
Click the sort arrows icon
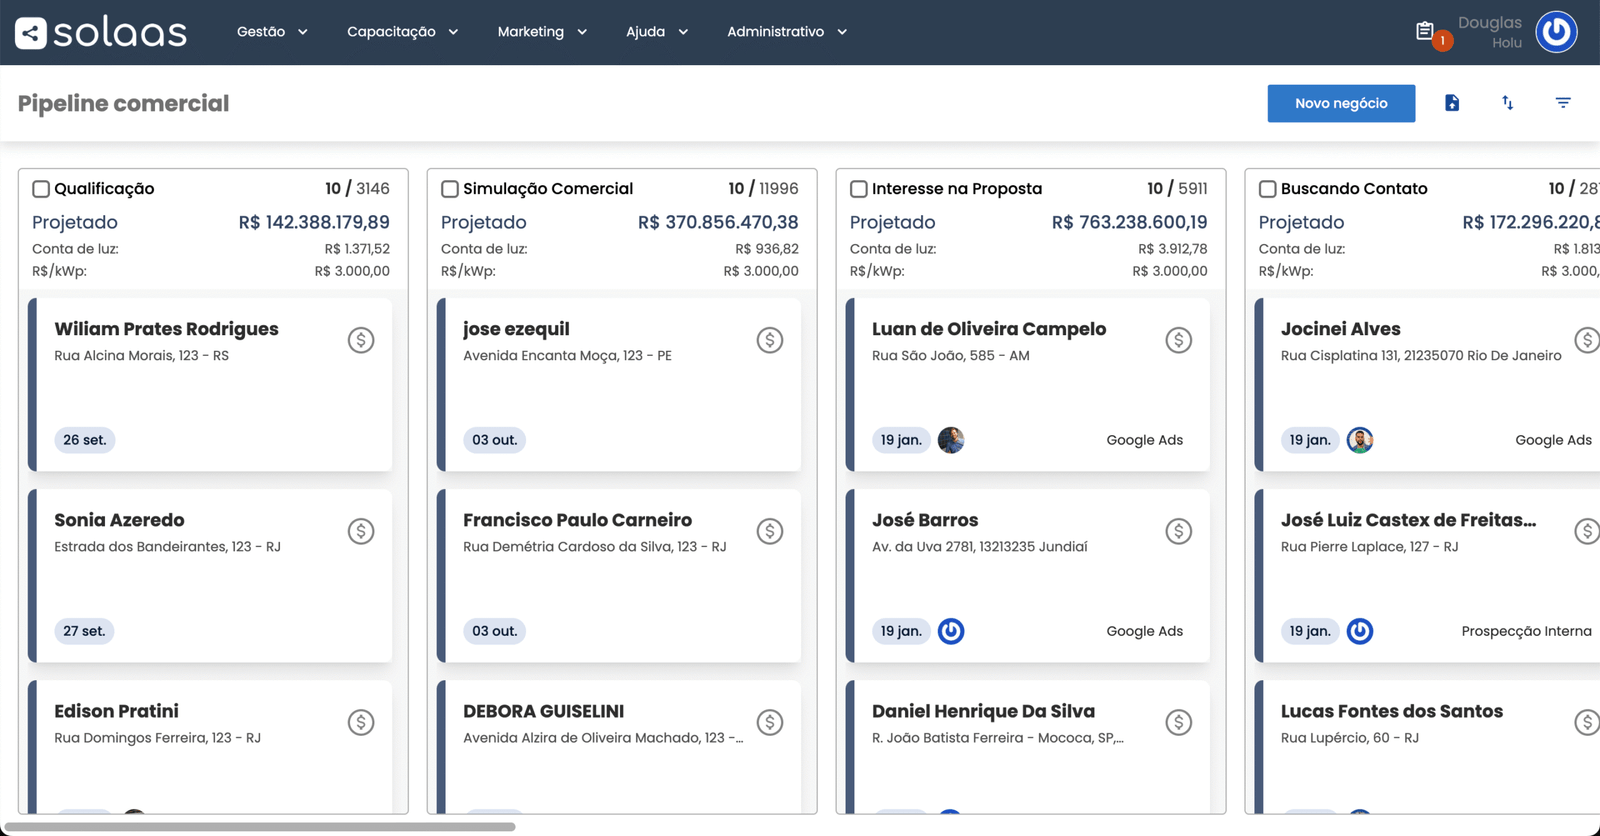tap(1507, 103)
